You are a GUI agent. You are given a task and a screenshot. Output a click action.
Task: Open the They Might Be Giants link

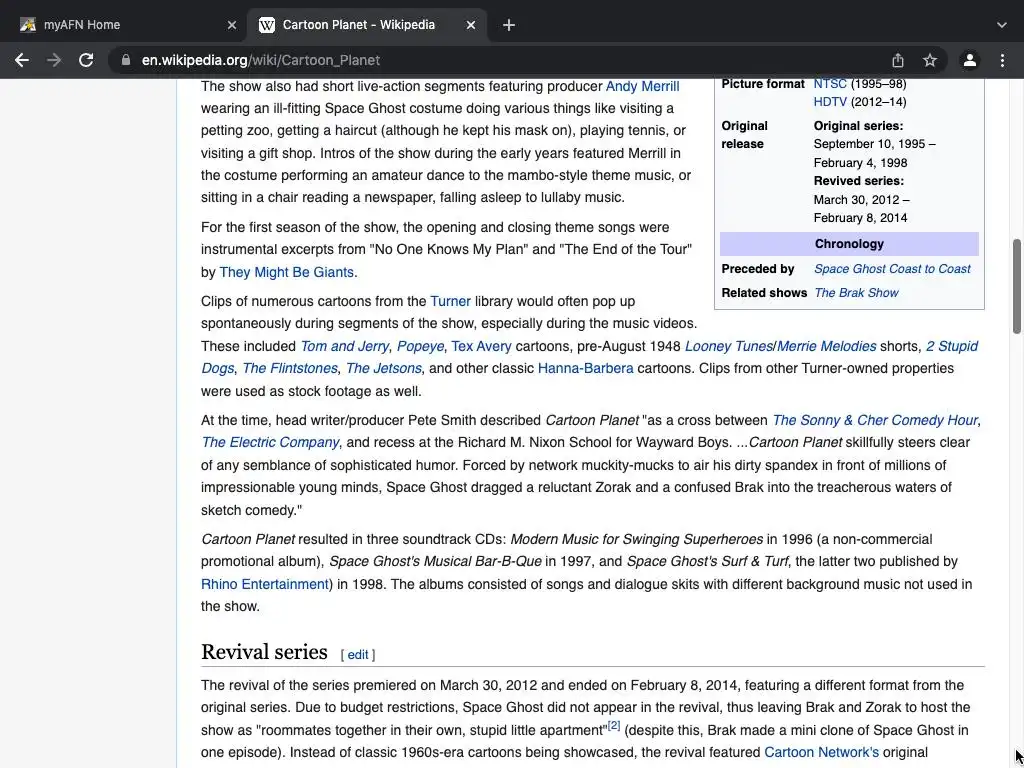[287, 272]
